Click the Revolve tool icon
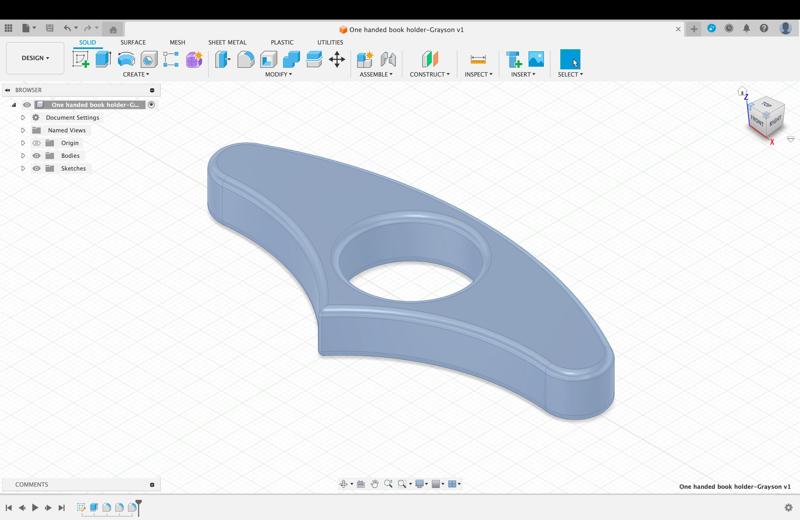The height and width of the screenshot is (520, 800). (x=126, y=60)
